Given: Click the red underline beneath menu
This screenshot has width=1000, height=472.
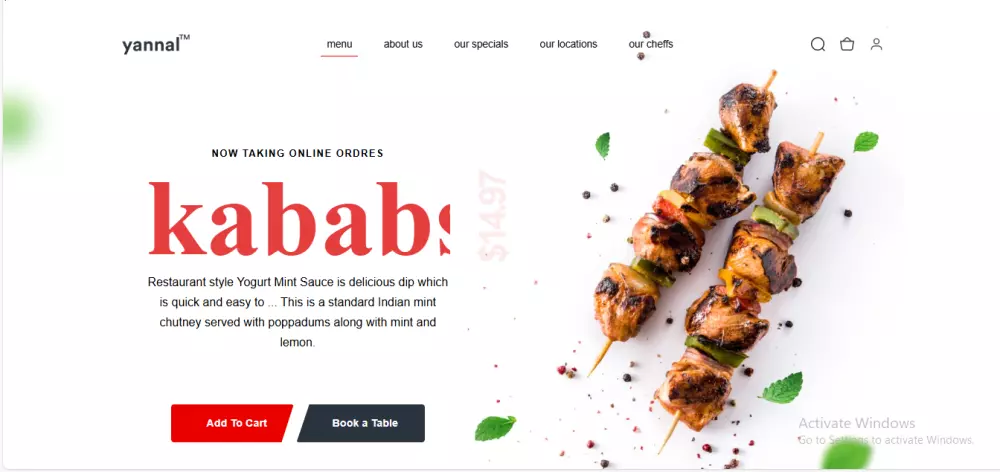Looking at the screenshot, I should 339,56.
